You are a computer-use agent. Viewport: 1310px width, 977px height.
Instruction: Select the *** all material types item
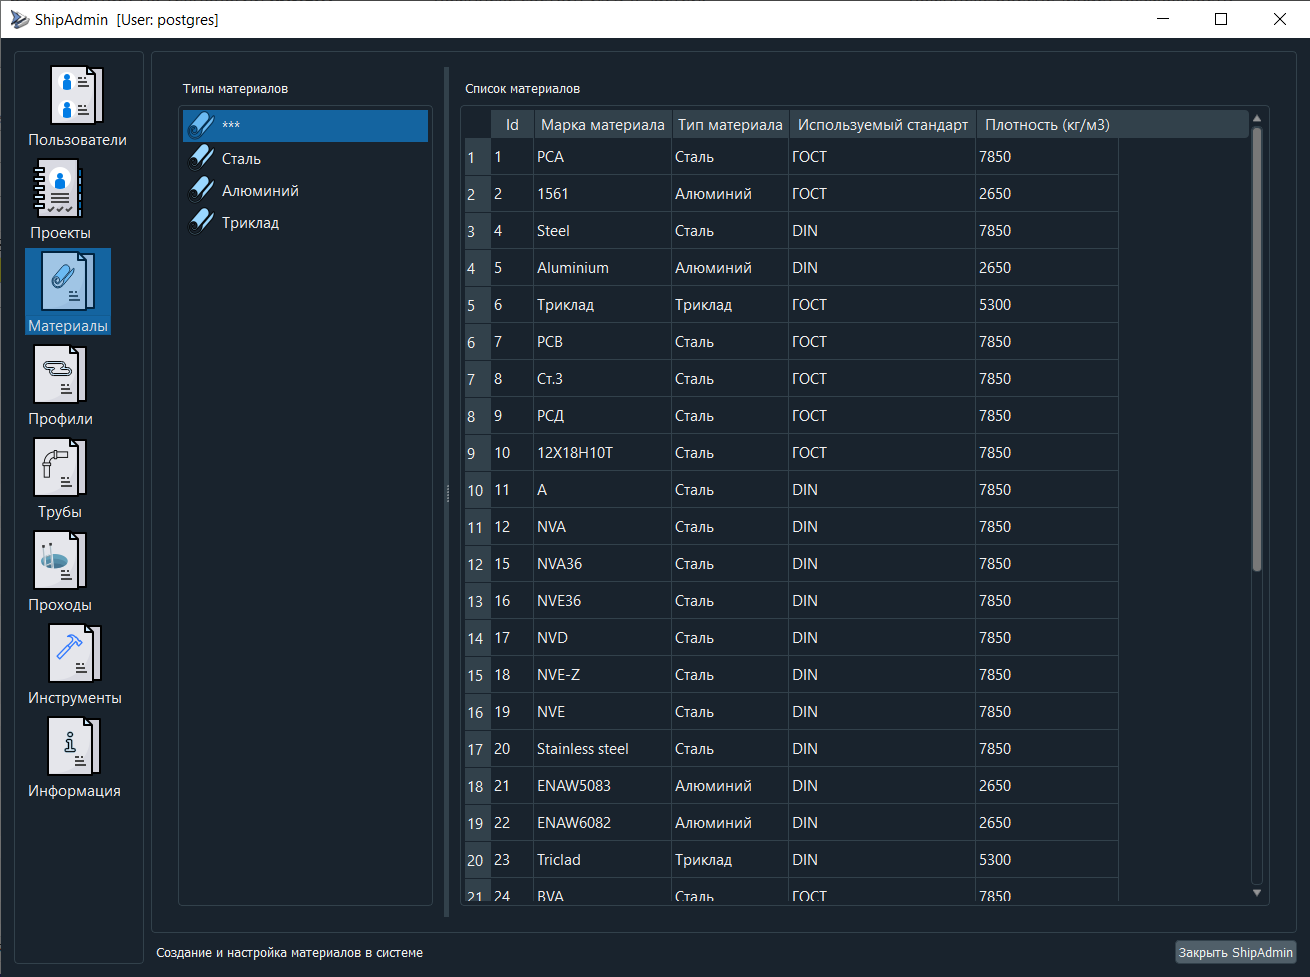(x=305, y=126)
